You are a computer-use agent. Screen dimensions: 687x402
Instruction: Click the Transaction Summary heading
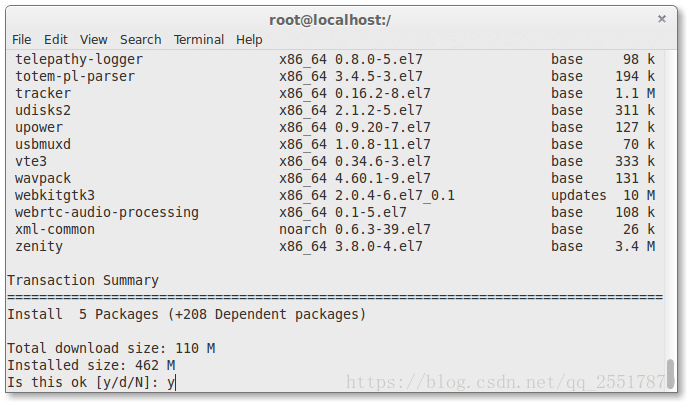83,280
